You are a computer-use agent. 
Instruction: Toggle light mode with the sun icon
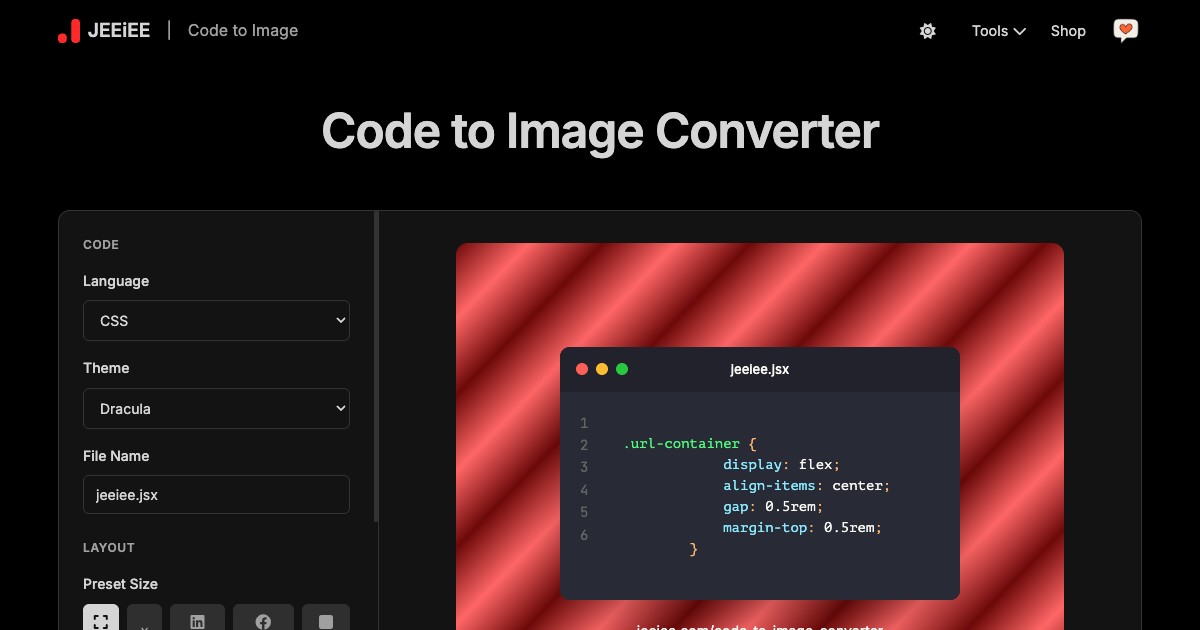point(928,31)
